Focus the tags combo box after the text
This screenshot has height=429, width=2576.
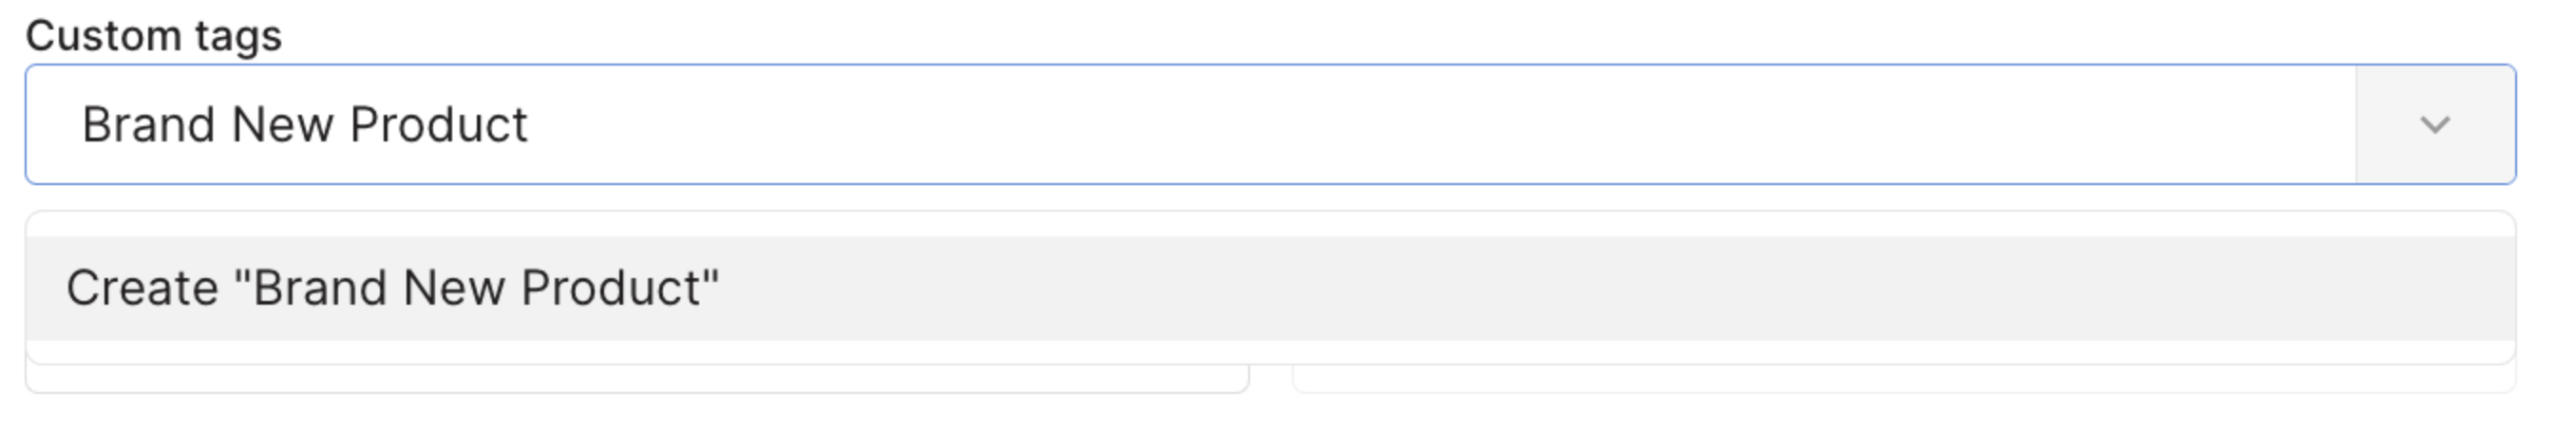(1400, 125)
